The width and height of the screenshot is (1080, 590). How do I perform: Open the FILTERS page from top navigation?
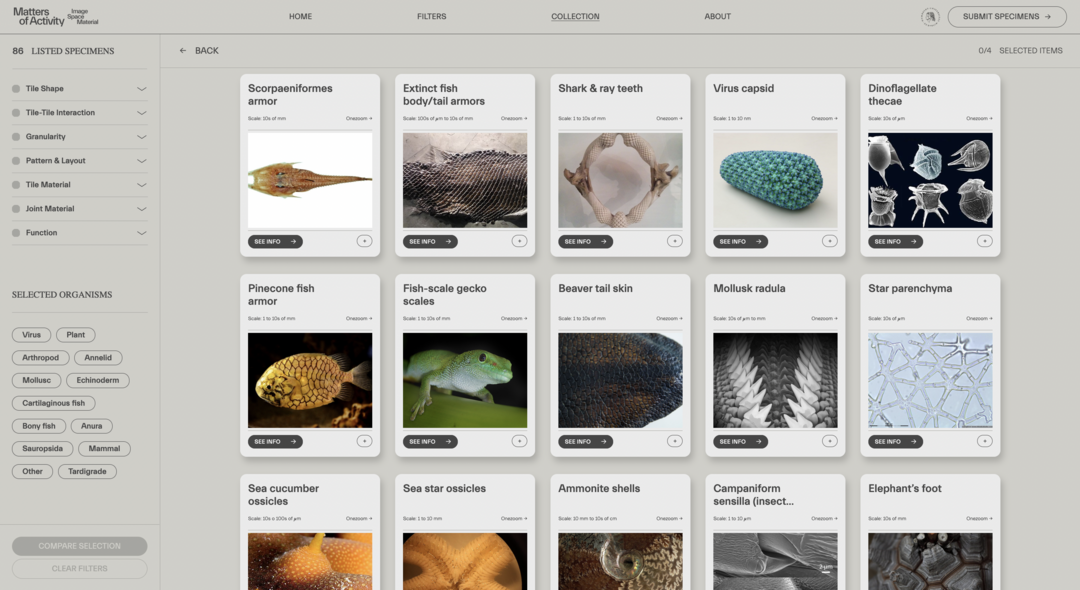[431, 16]
